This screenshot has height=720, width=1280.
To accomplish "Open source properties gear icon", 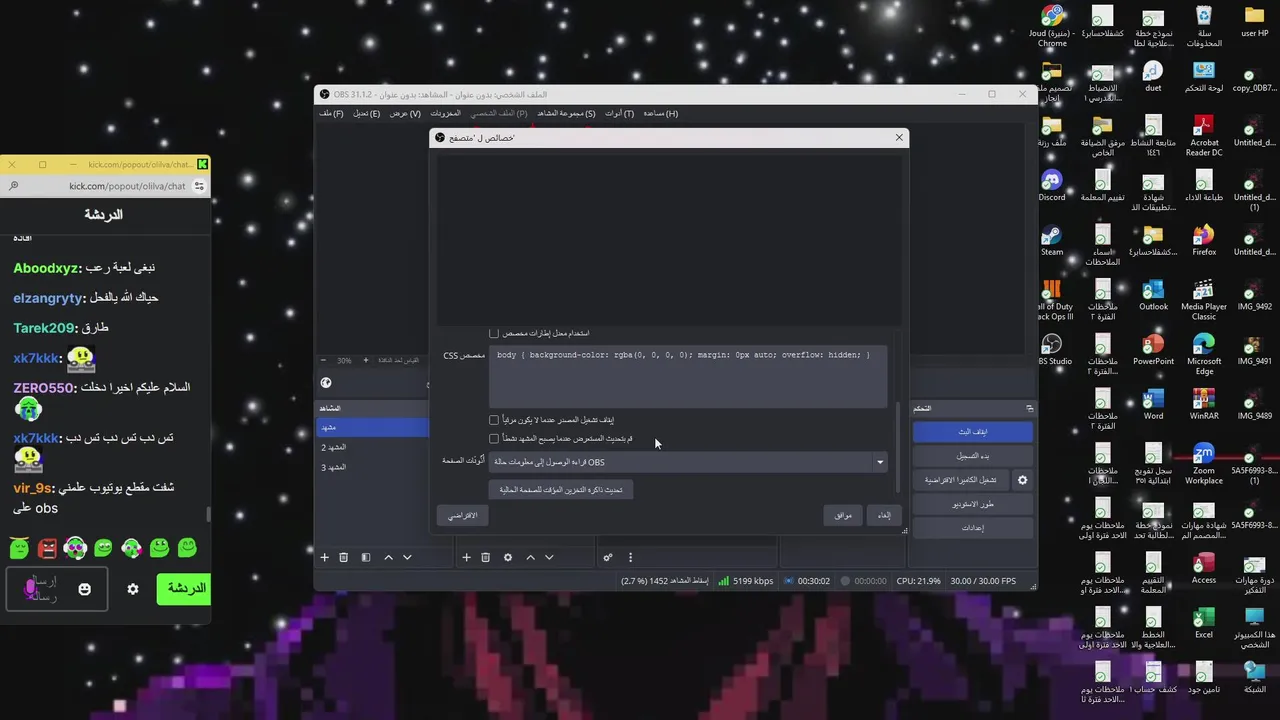I will [508, 557].
